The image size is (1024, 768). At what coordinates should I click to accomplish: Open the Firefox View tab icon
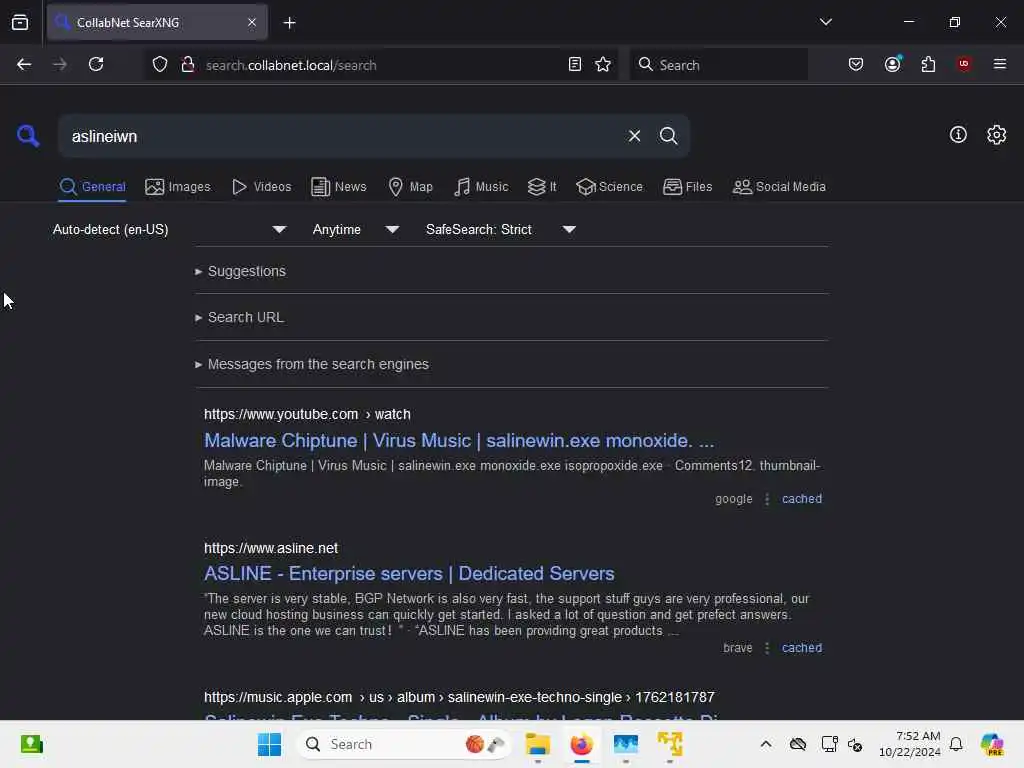point(20,23)
